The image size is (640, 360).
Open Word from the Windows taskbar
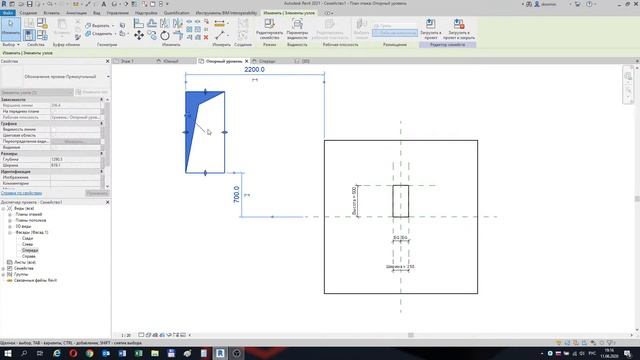[x=122, y=353]
